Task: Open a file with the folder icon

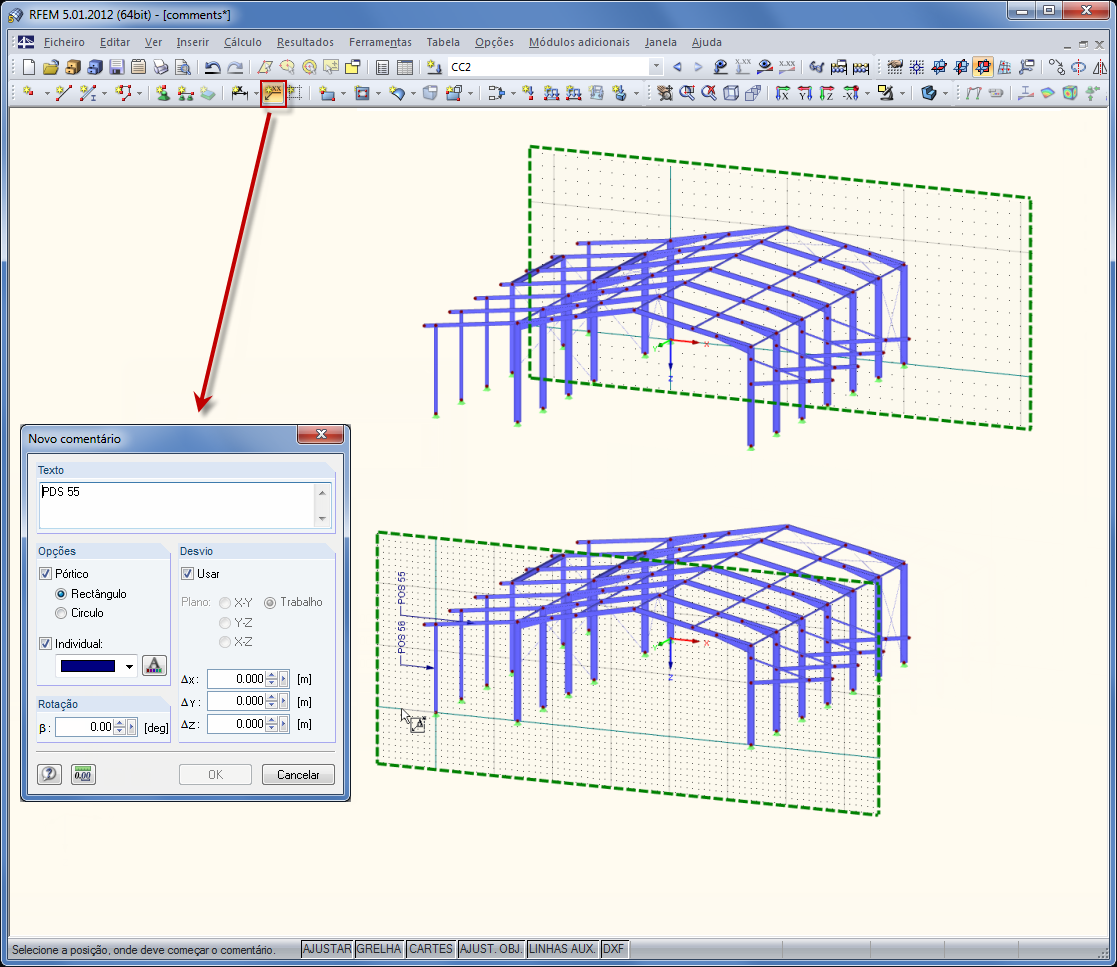Action: 51,67
